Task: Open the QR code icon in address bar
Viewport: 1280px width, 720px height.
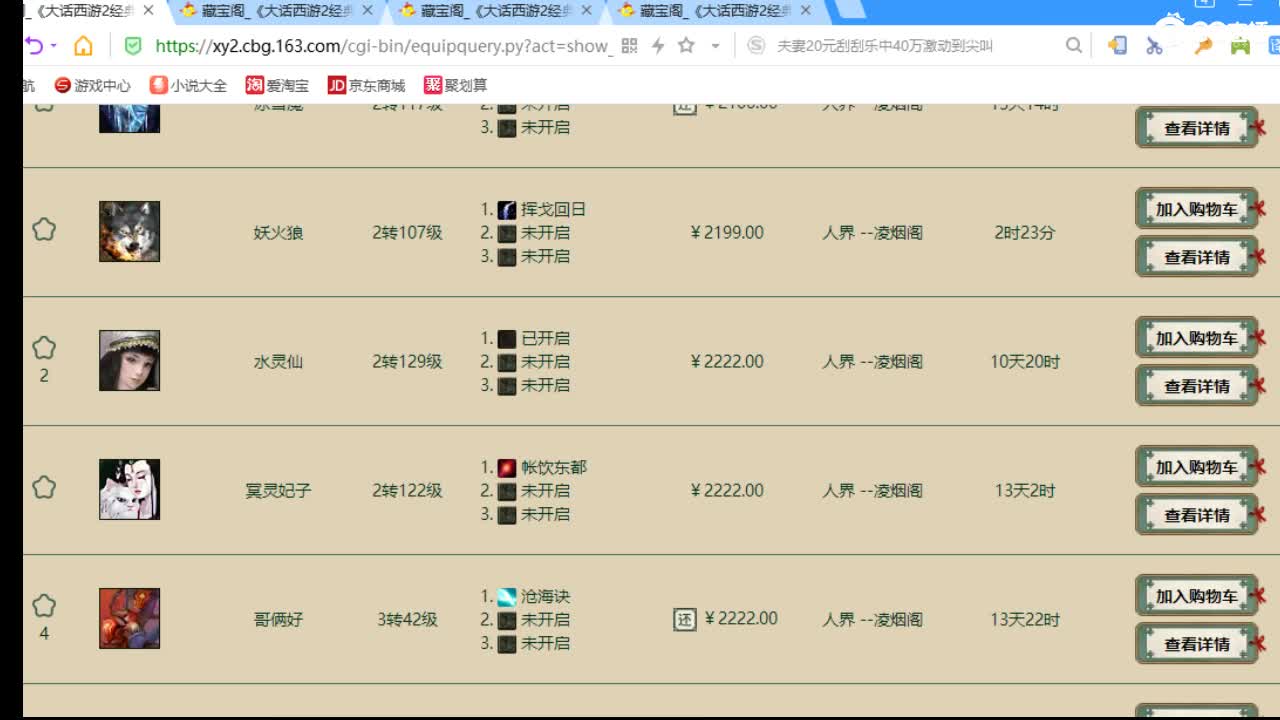Action: point(629,46)
